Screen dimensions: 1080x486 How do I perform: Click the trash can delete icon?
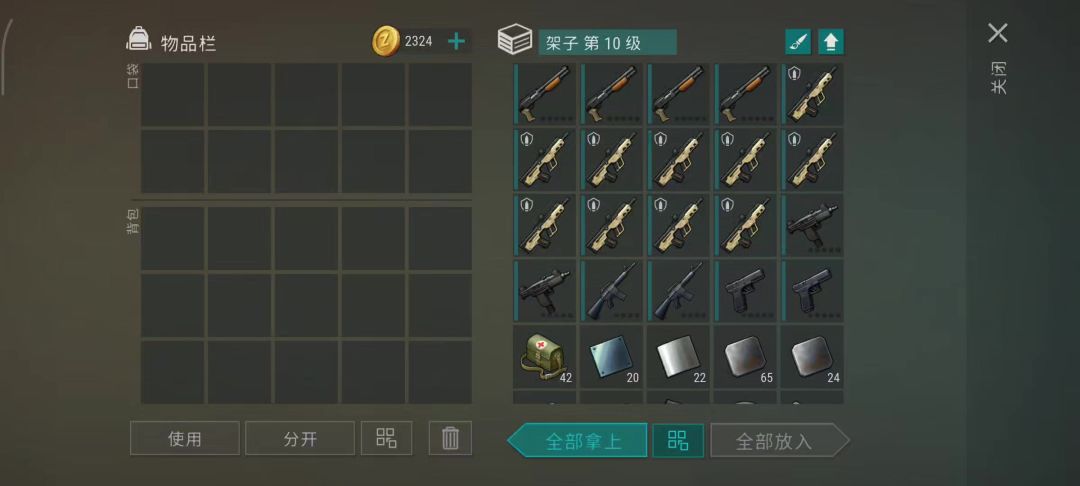coord(450,438)
